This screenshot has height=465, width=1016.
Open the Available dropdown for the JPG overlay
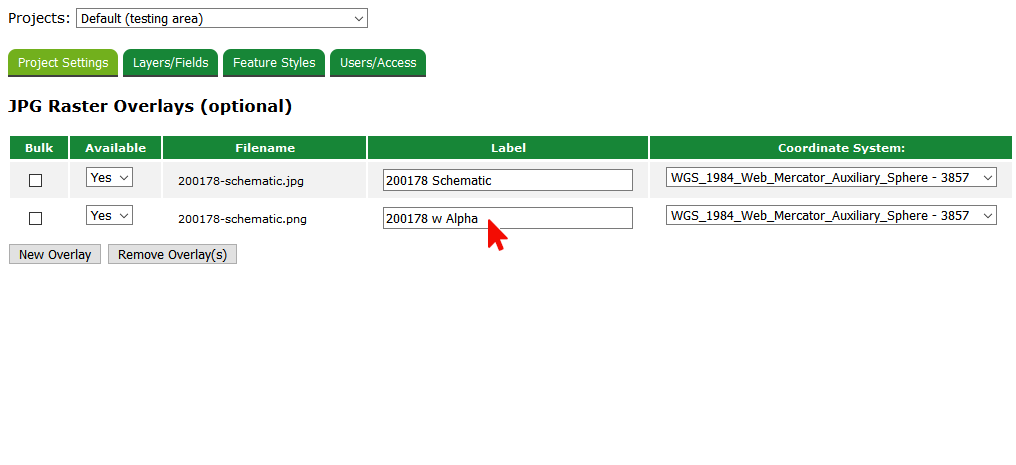109,178
